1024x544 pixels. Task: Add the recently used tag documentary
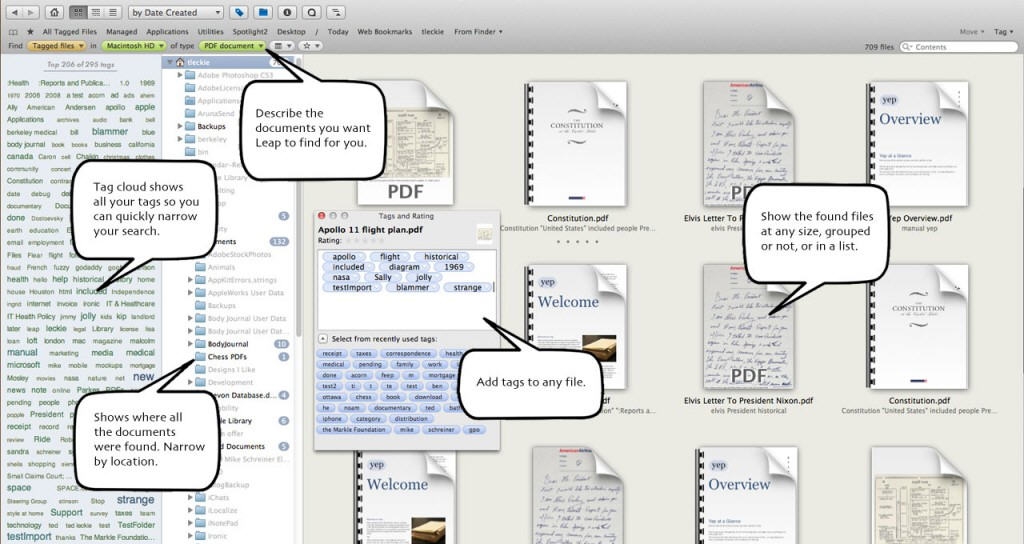[x=393, y=408]
